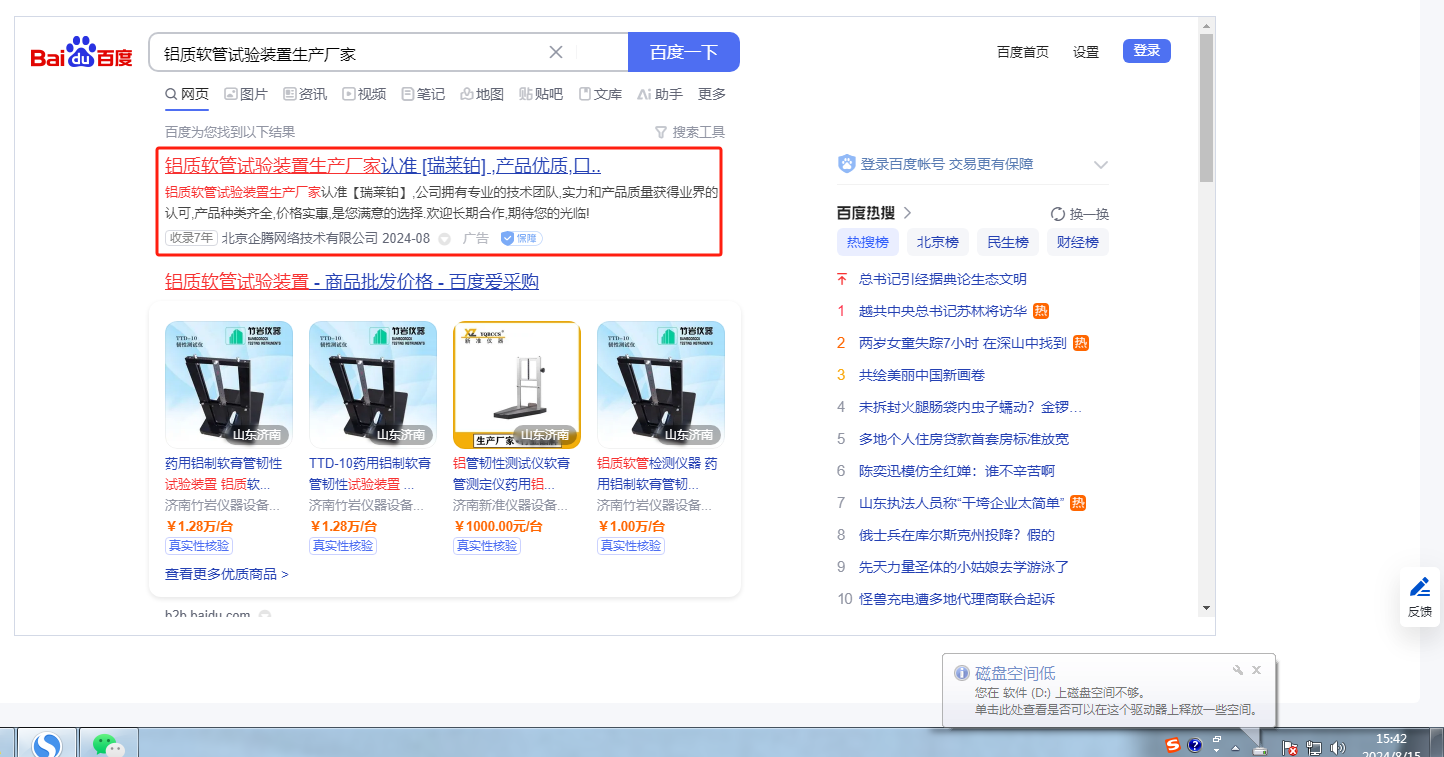
Task: Open hot search 总书记引经据典论生态文明
Action: click(x=943, y=279)
